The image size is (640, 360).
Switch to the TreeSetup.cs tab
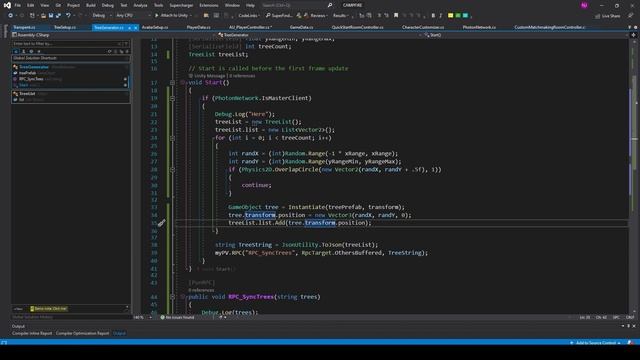[65, 27]
